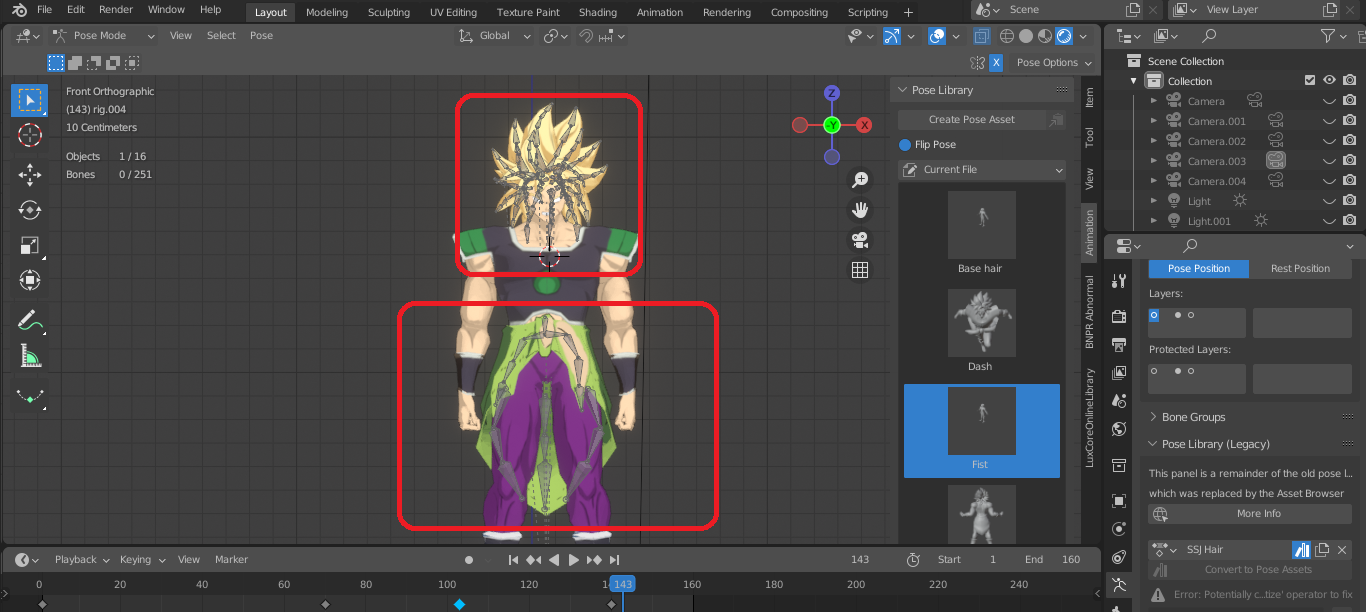The height and width of the screenshot is (612, 1366).
Task: Toggle camera view icon in viewport
Action: (x=859, y=240)
